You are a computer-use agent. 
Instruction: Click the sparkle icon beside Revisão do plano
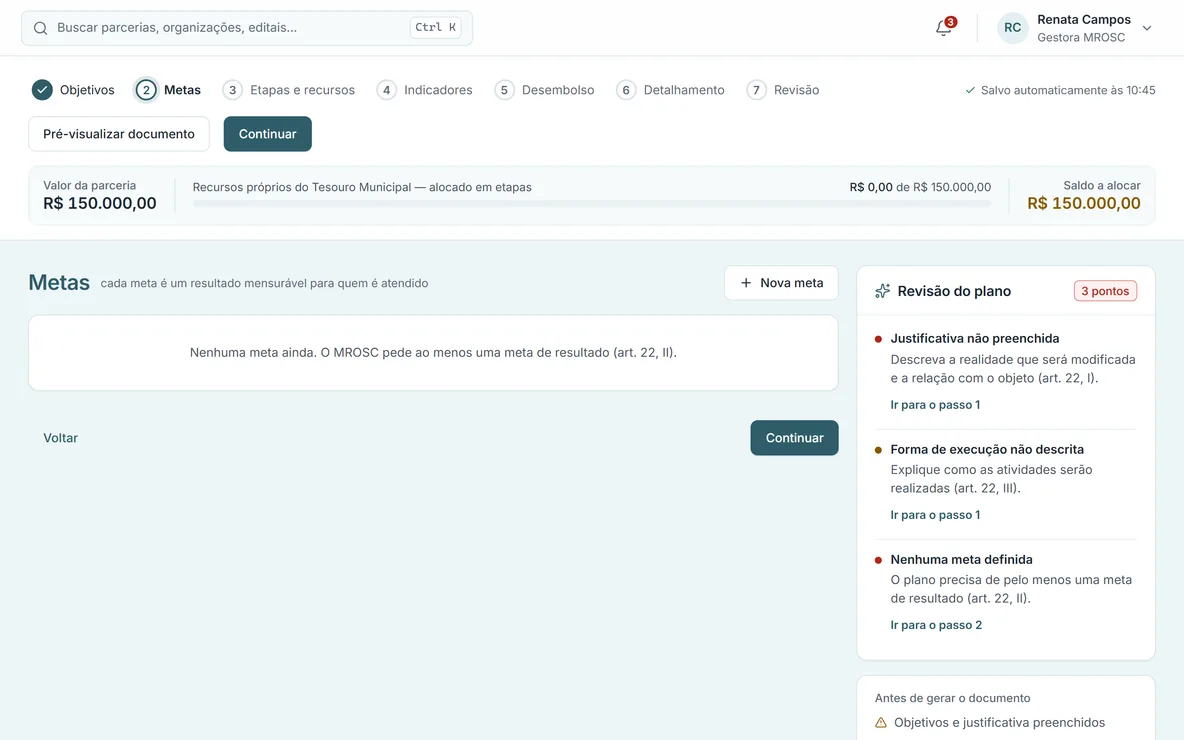pos(882,291)
